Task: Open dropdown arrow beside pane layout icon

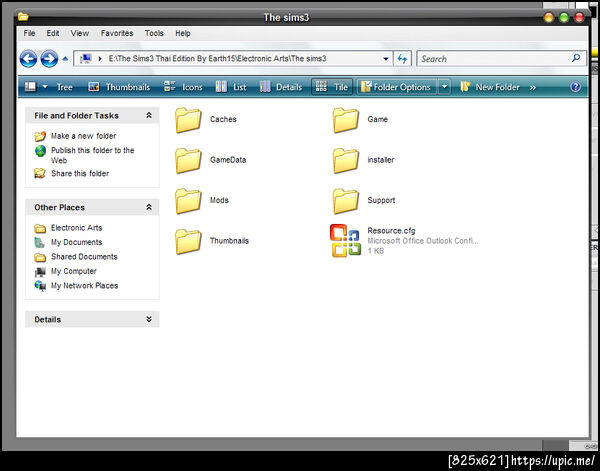Action: 45,87
